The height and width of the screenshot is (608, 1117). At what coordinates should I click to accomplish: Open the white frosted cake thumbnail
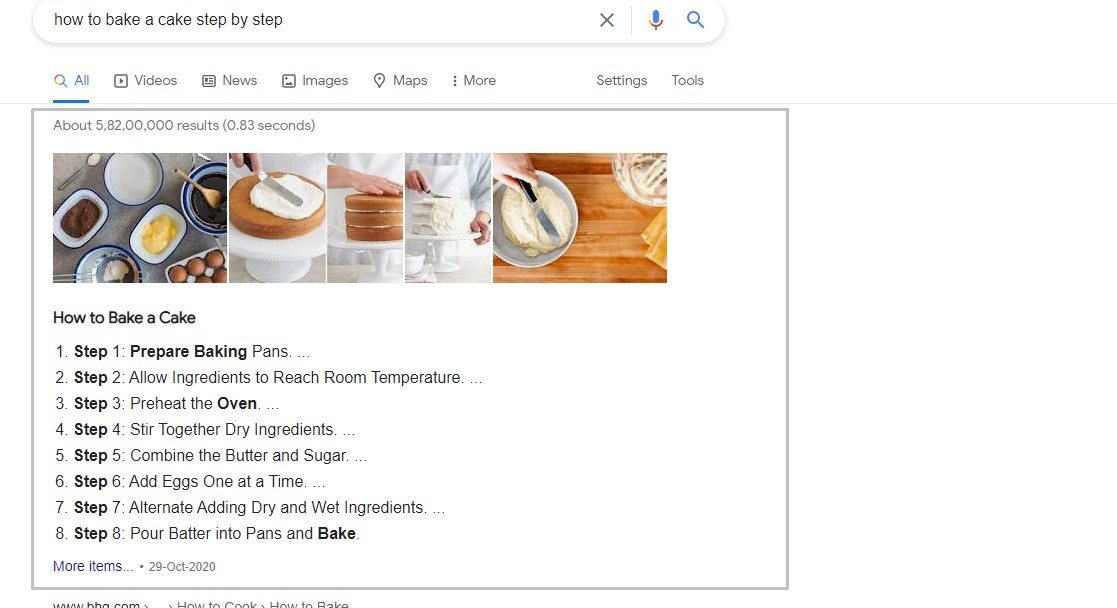tap(448, 218)
